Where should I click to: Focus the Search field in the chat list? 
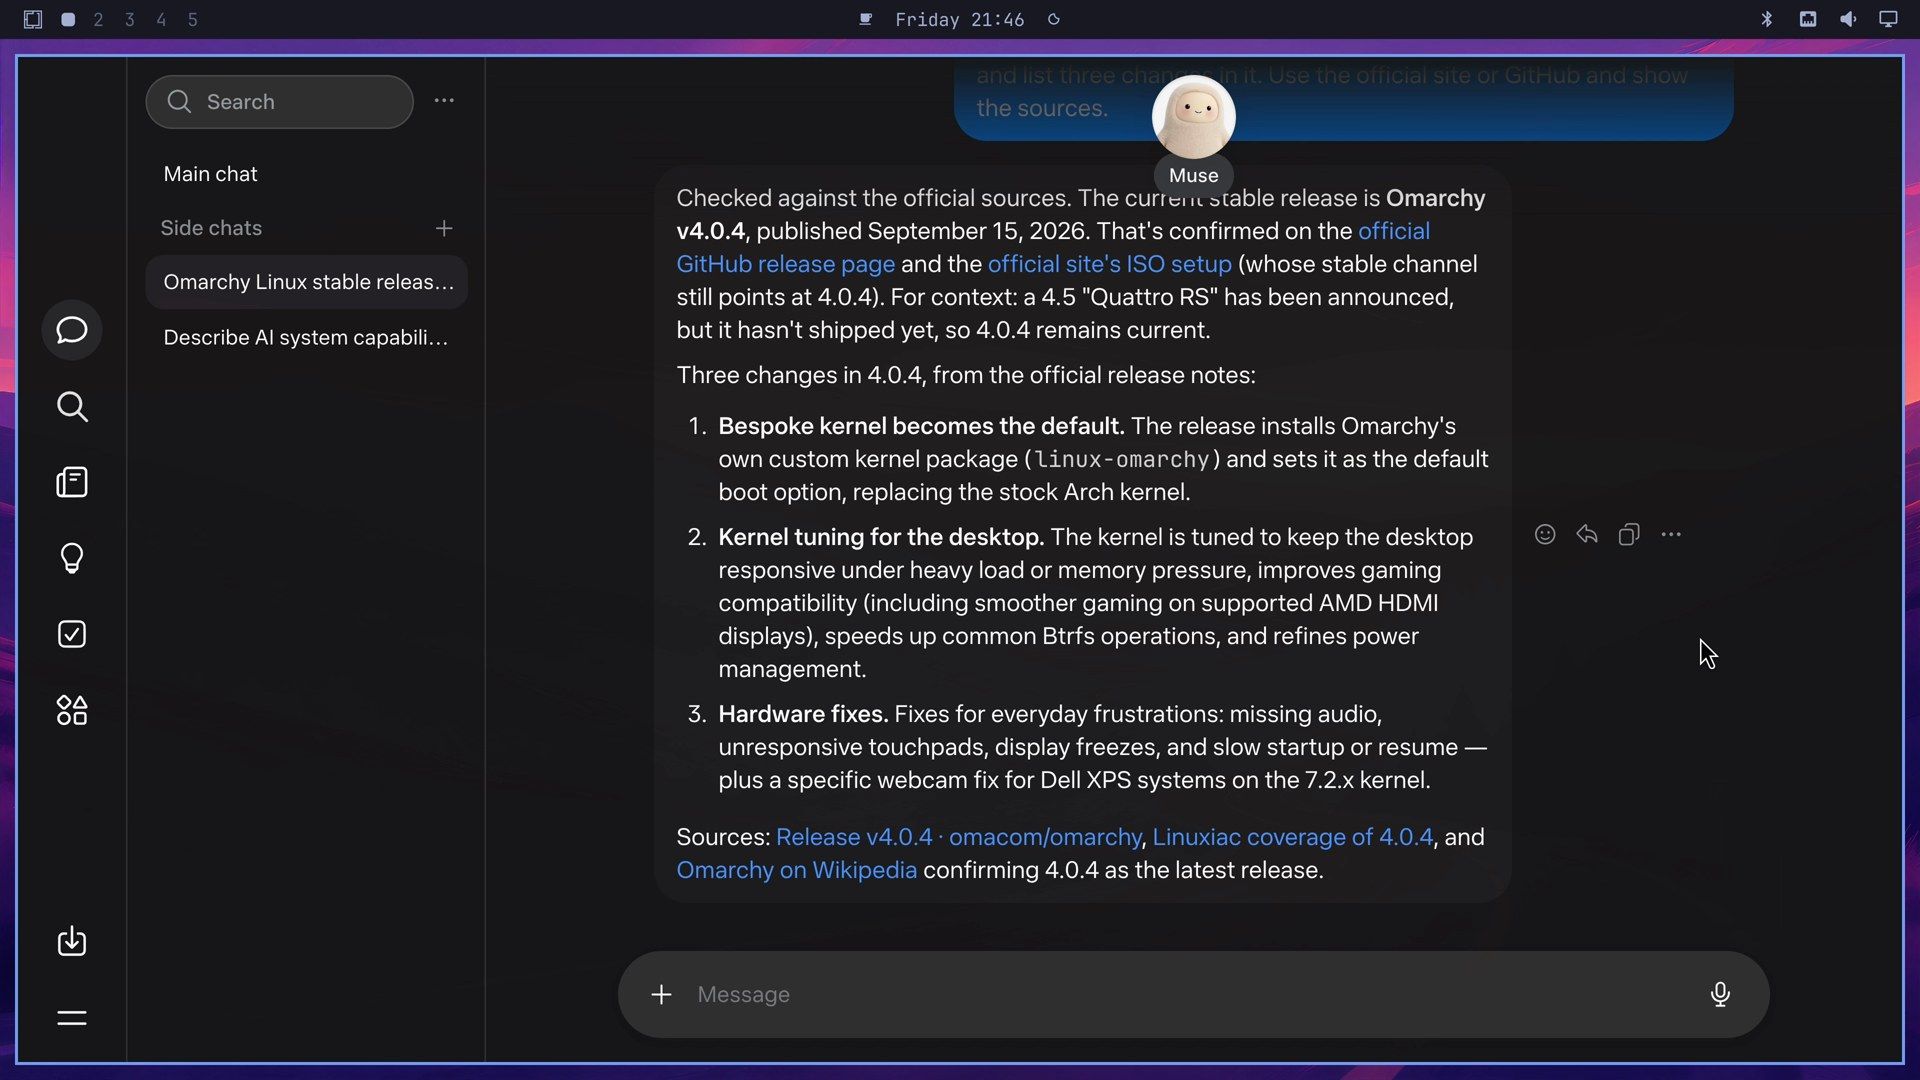coord(280,102)
